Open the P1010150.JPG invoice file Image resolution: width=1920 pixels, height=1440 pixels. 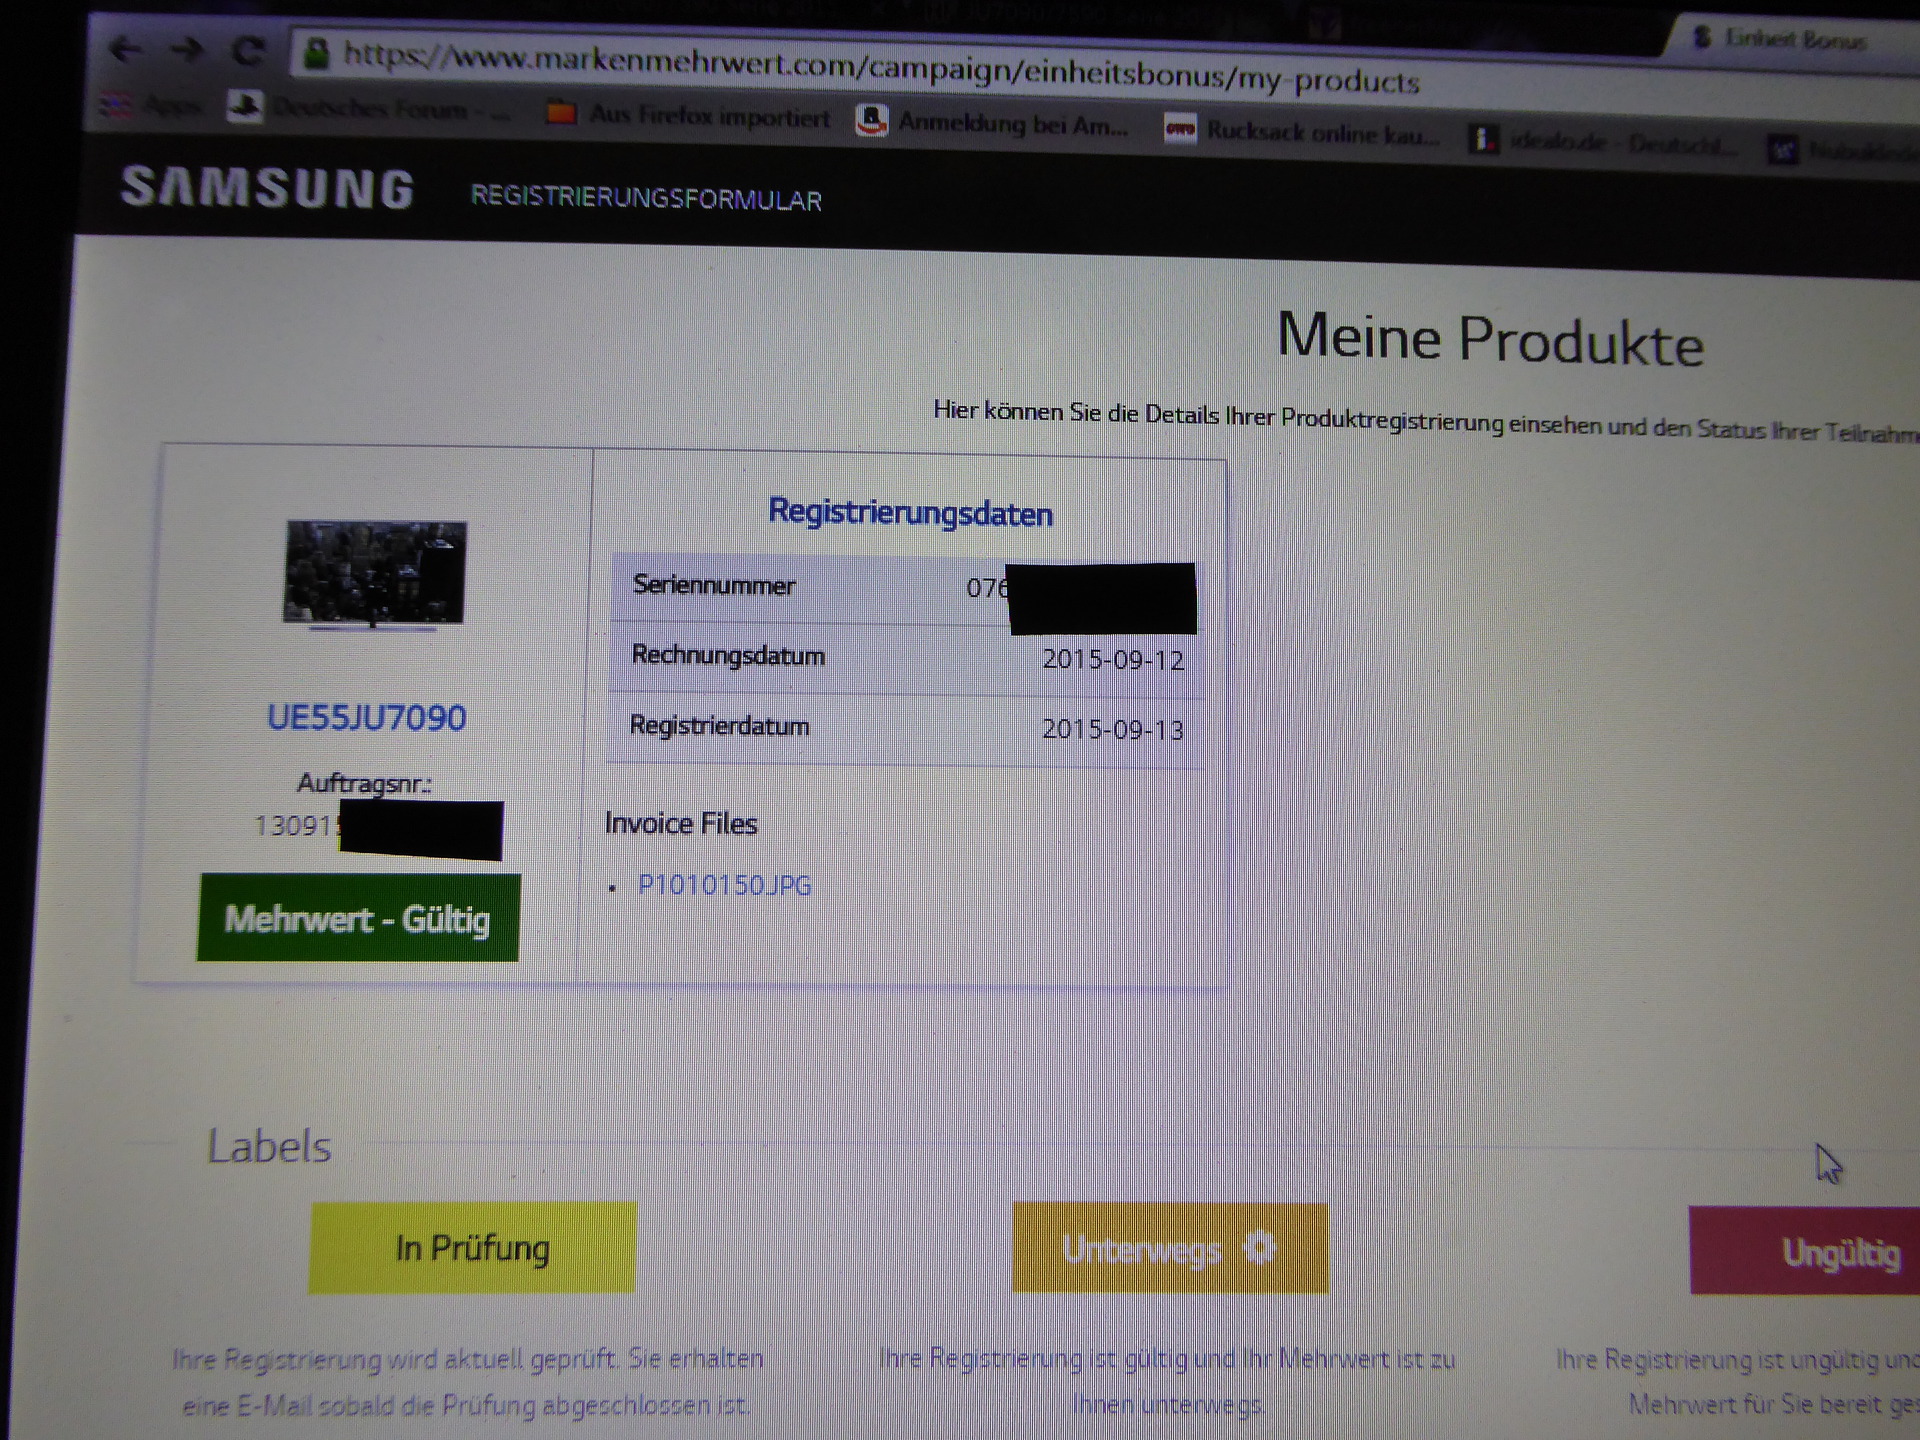coord(724,885)
